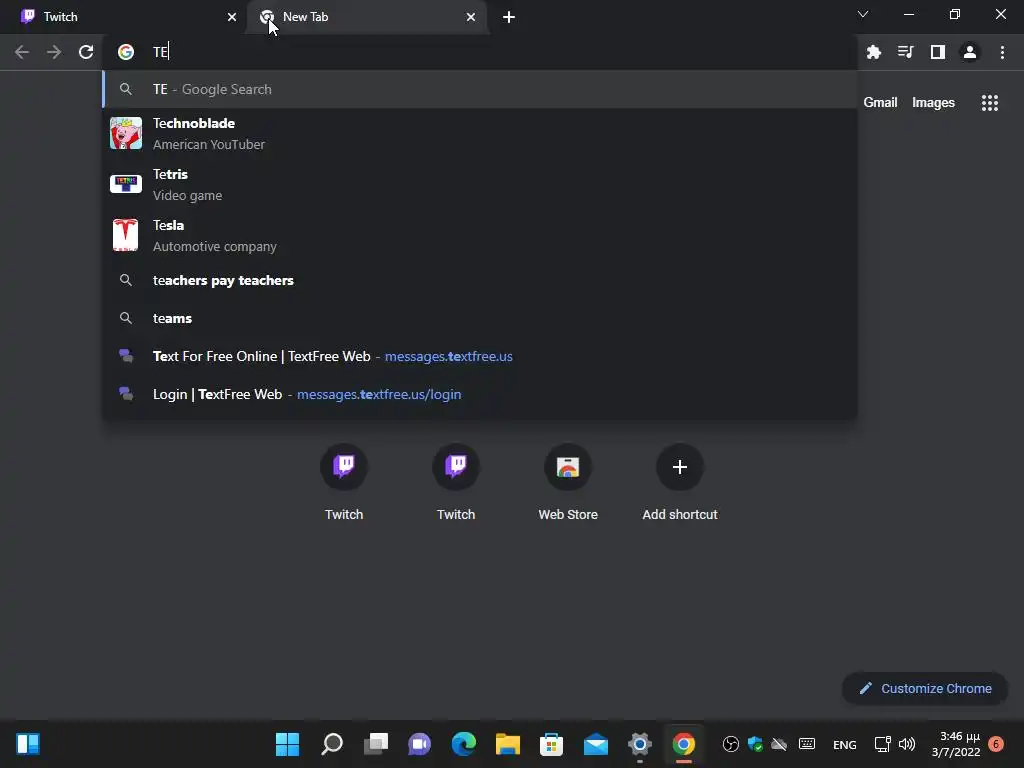Click Add shortcut plus tile

680,483
